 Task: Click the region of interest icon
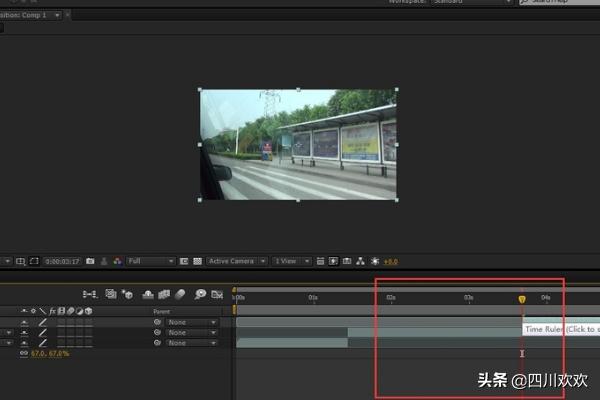184,261
